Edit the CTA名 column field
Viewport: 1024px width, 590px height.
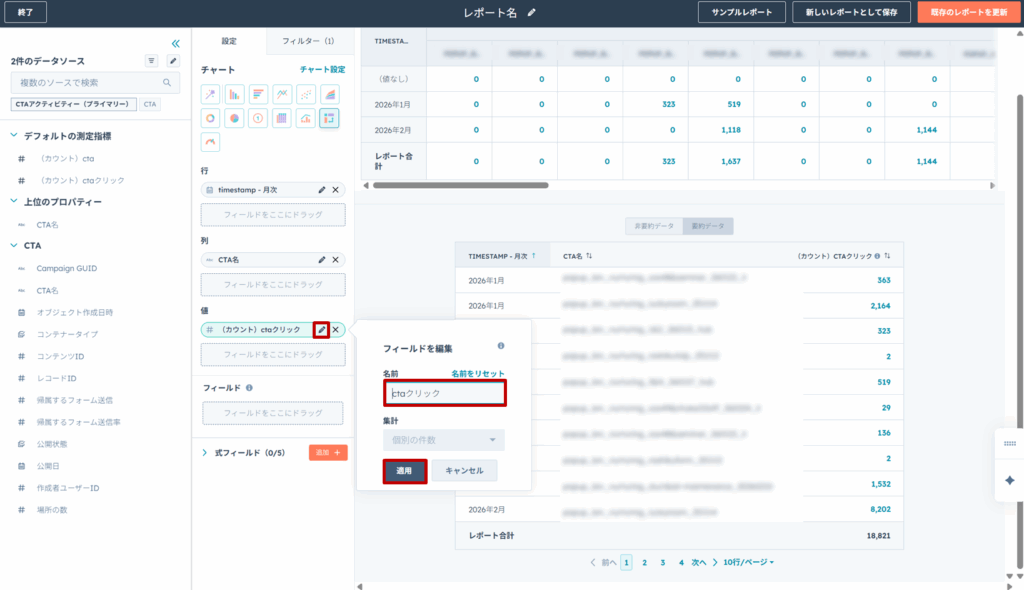tap(322, 260)
